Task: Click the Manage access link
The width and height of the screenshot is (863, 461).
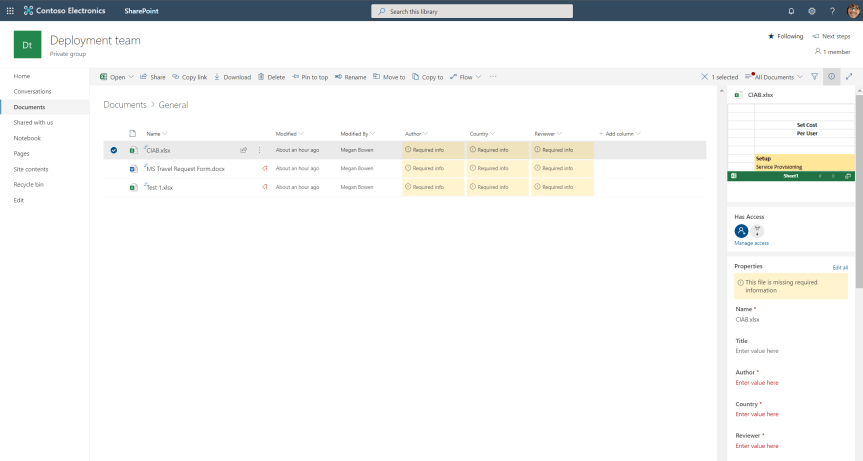Action: point(751,243)
